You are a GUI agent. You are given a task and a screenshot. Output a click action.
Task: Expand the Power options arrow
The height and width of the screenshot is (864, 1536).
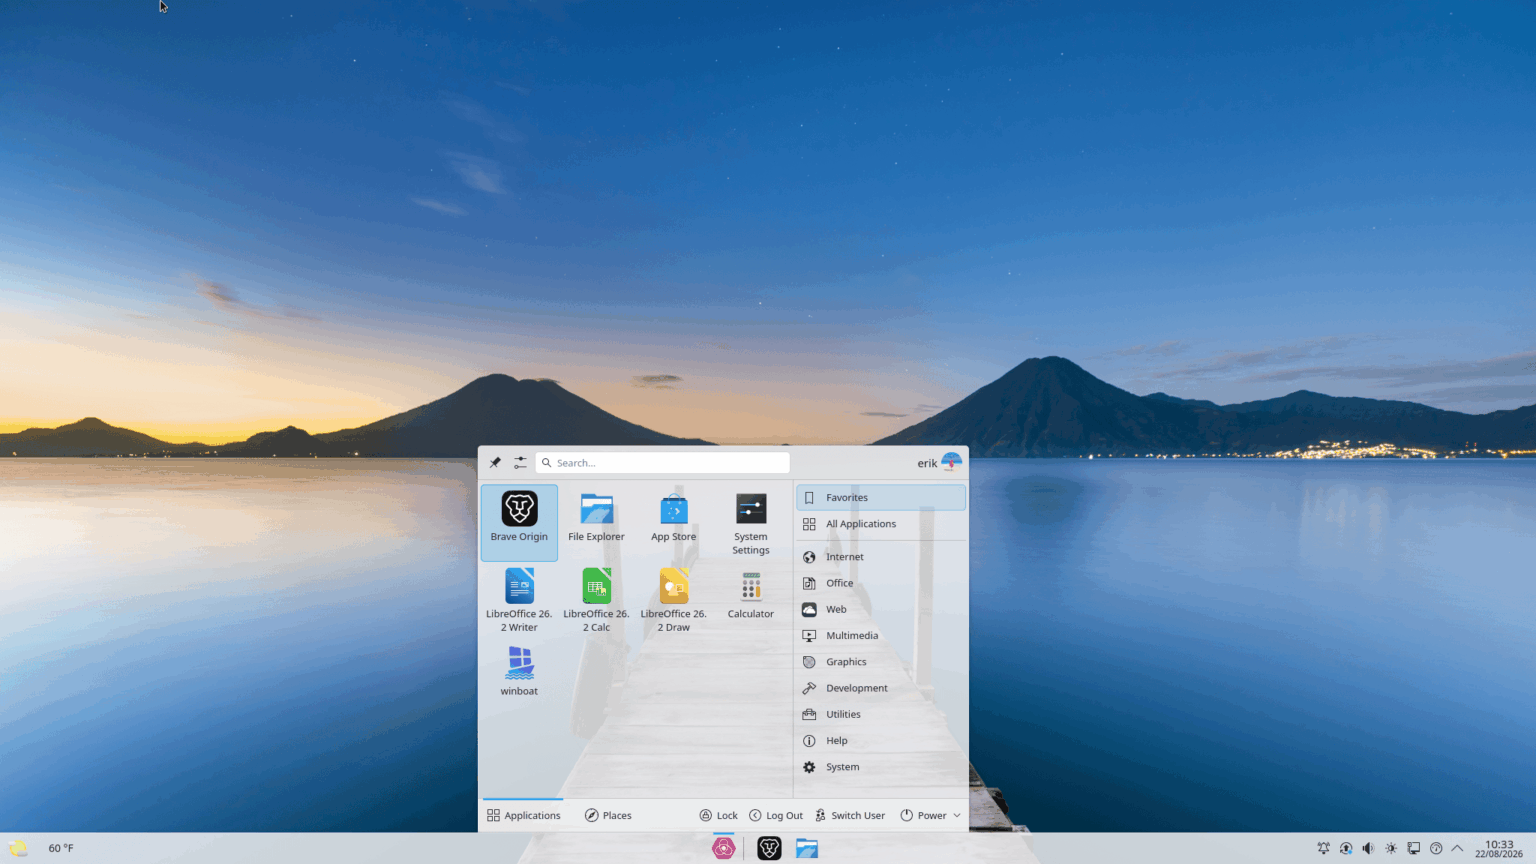[x=957, y=815]
